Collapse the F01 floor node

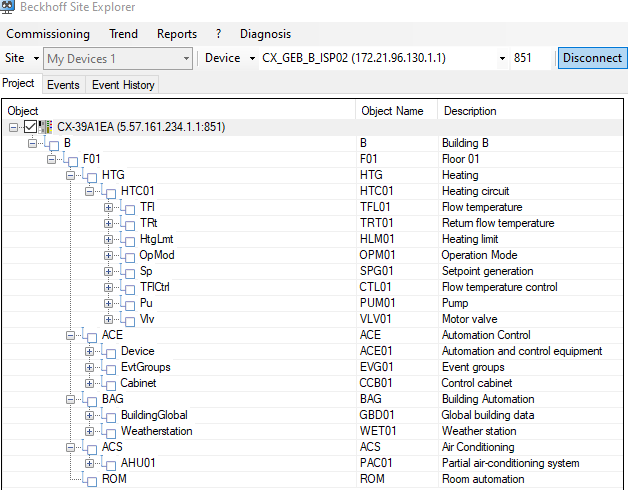tap(51, 159)
